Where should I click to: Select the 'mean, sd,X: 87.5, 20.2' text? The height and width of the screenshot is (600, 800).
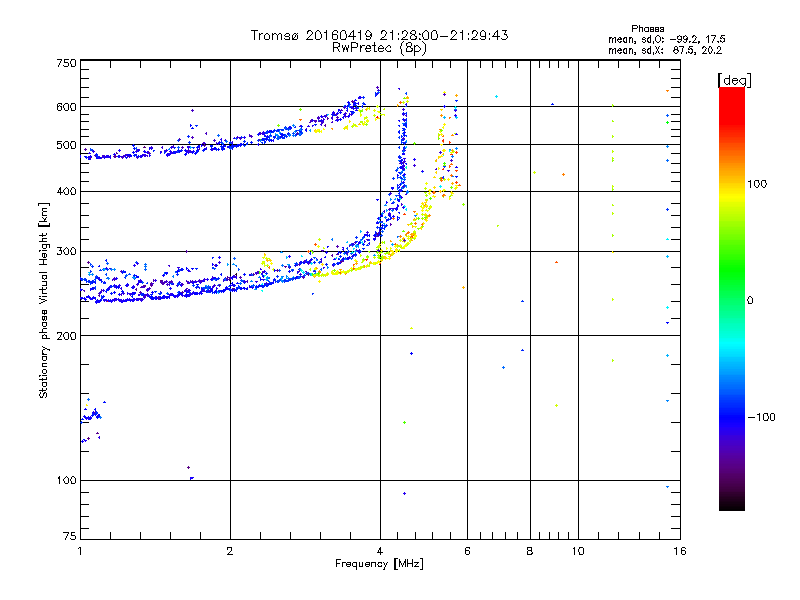pyautogui.click(x=665, y=50)
